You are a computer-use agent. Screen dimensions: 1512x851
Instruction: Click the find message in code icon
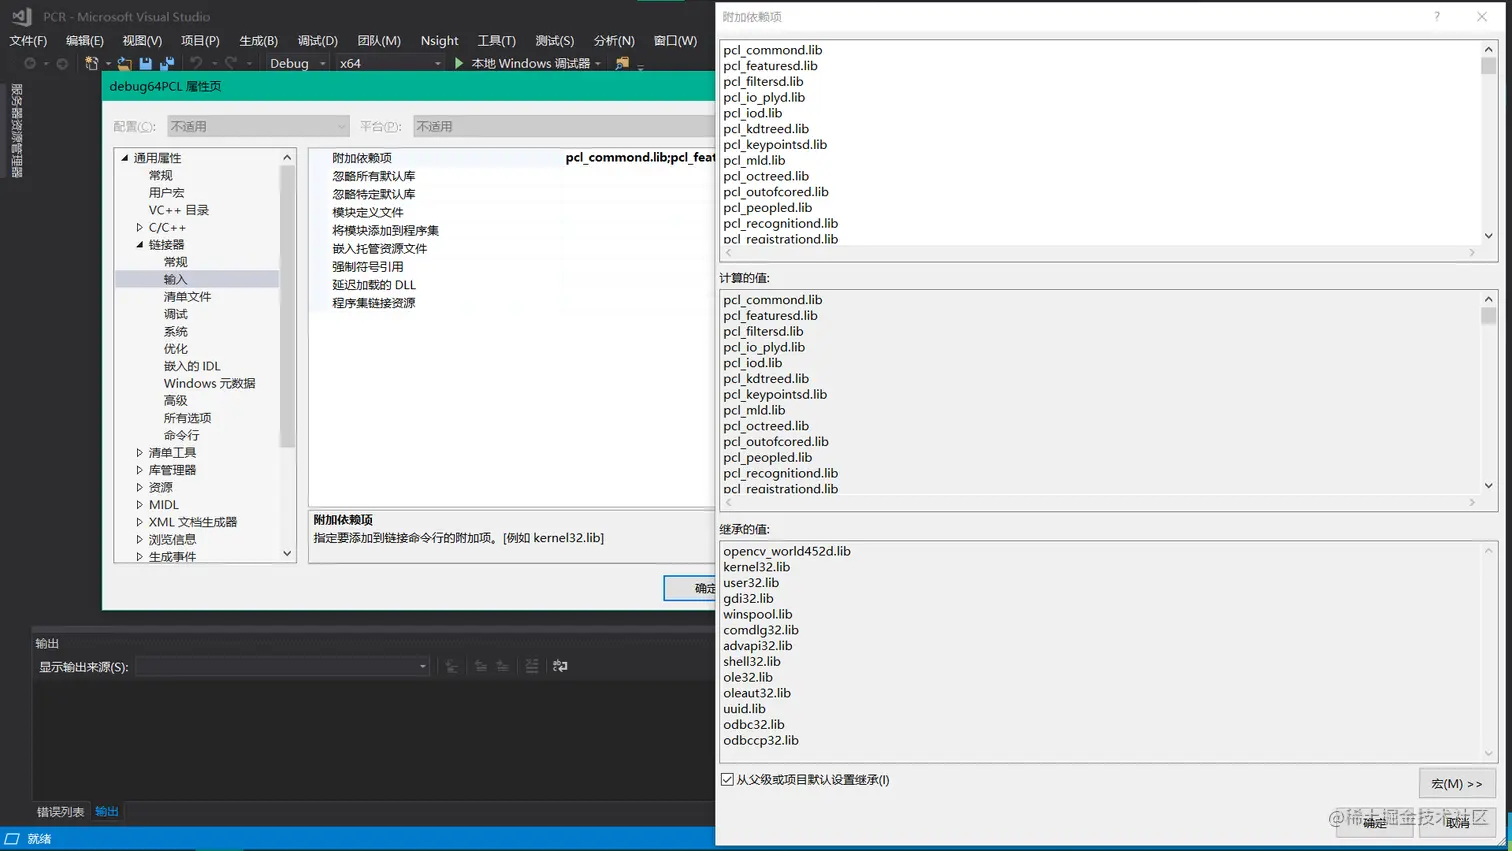[452, 666]
